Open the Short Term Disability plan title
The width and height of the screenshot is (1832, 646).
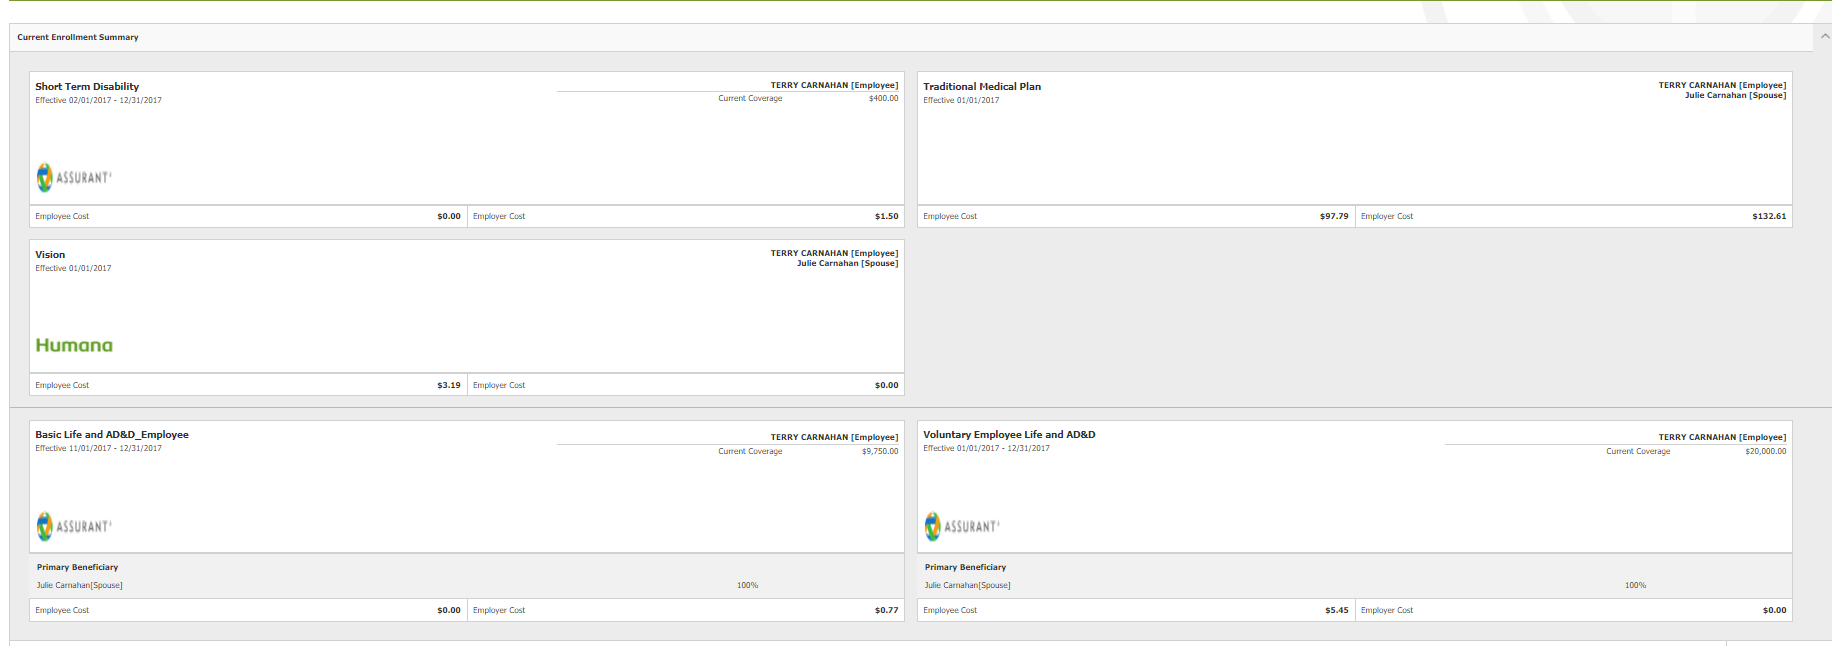pyautogui.click(x=87, y=87)
